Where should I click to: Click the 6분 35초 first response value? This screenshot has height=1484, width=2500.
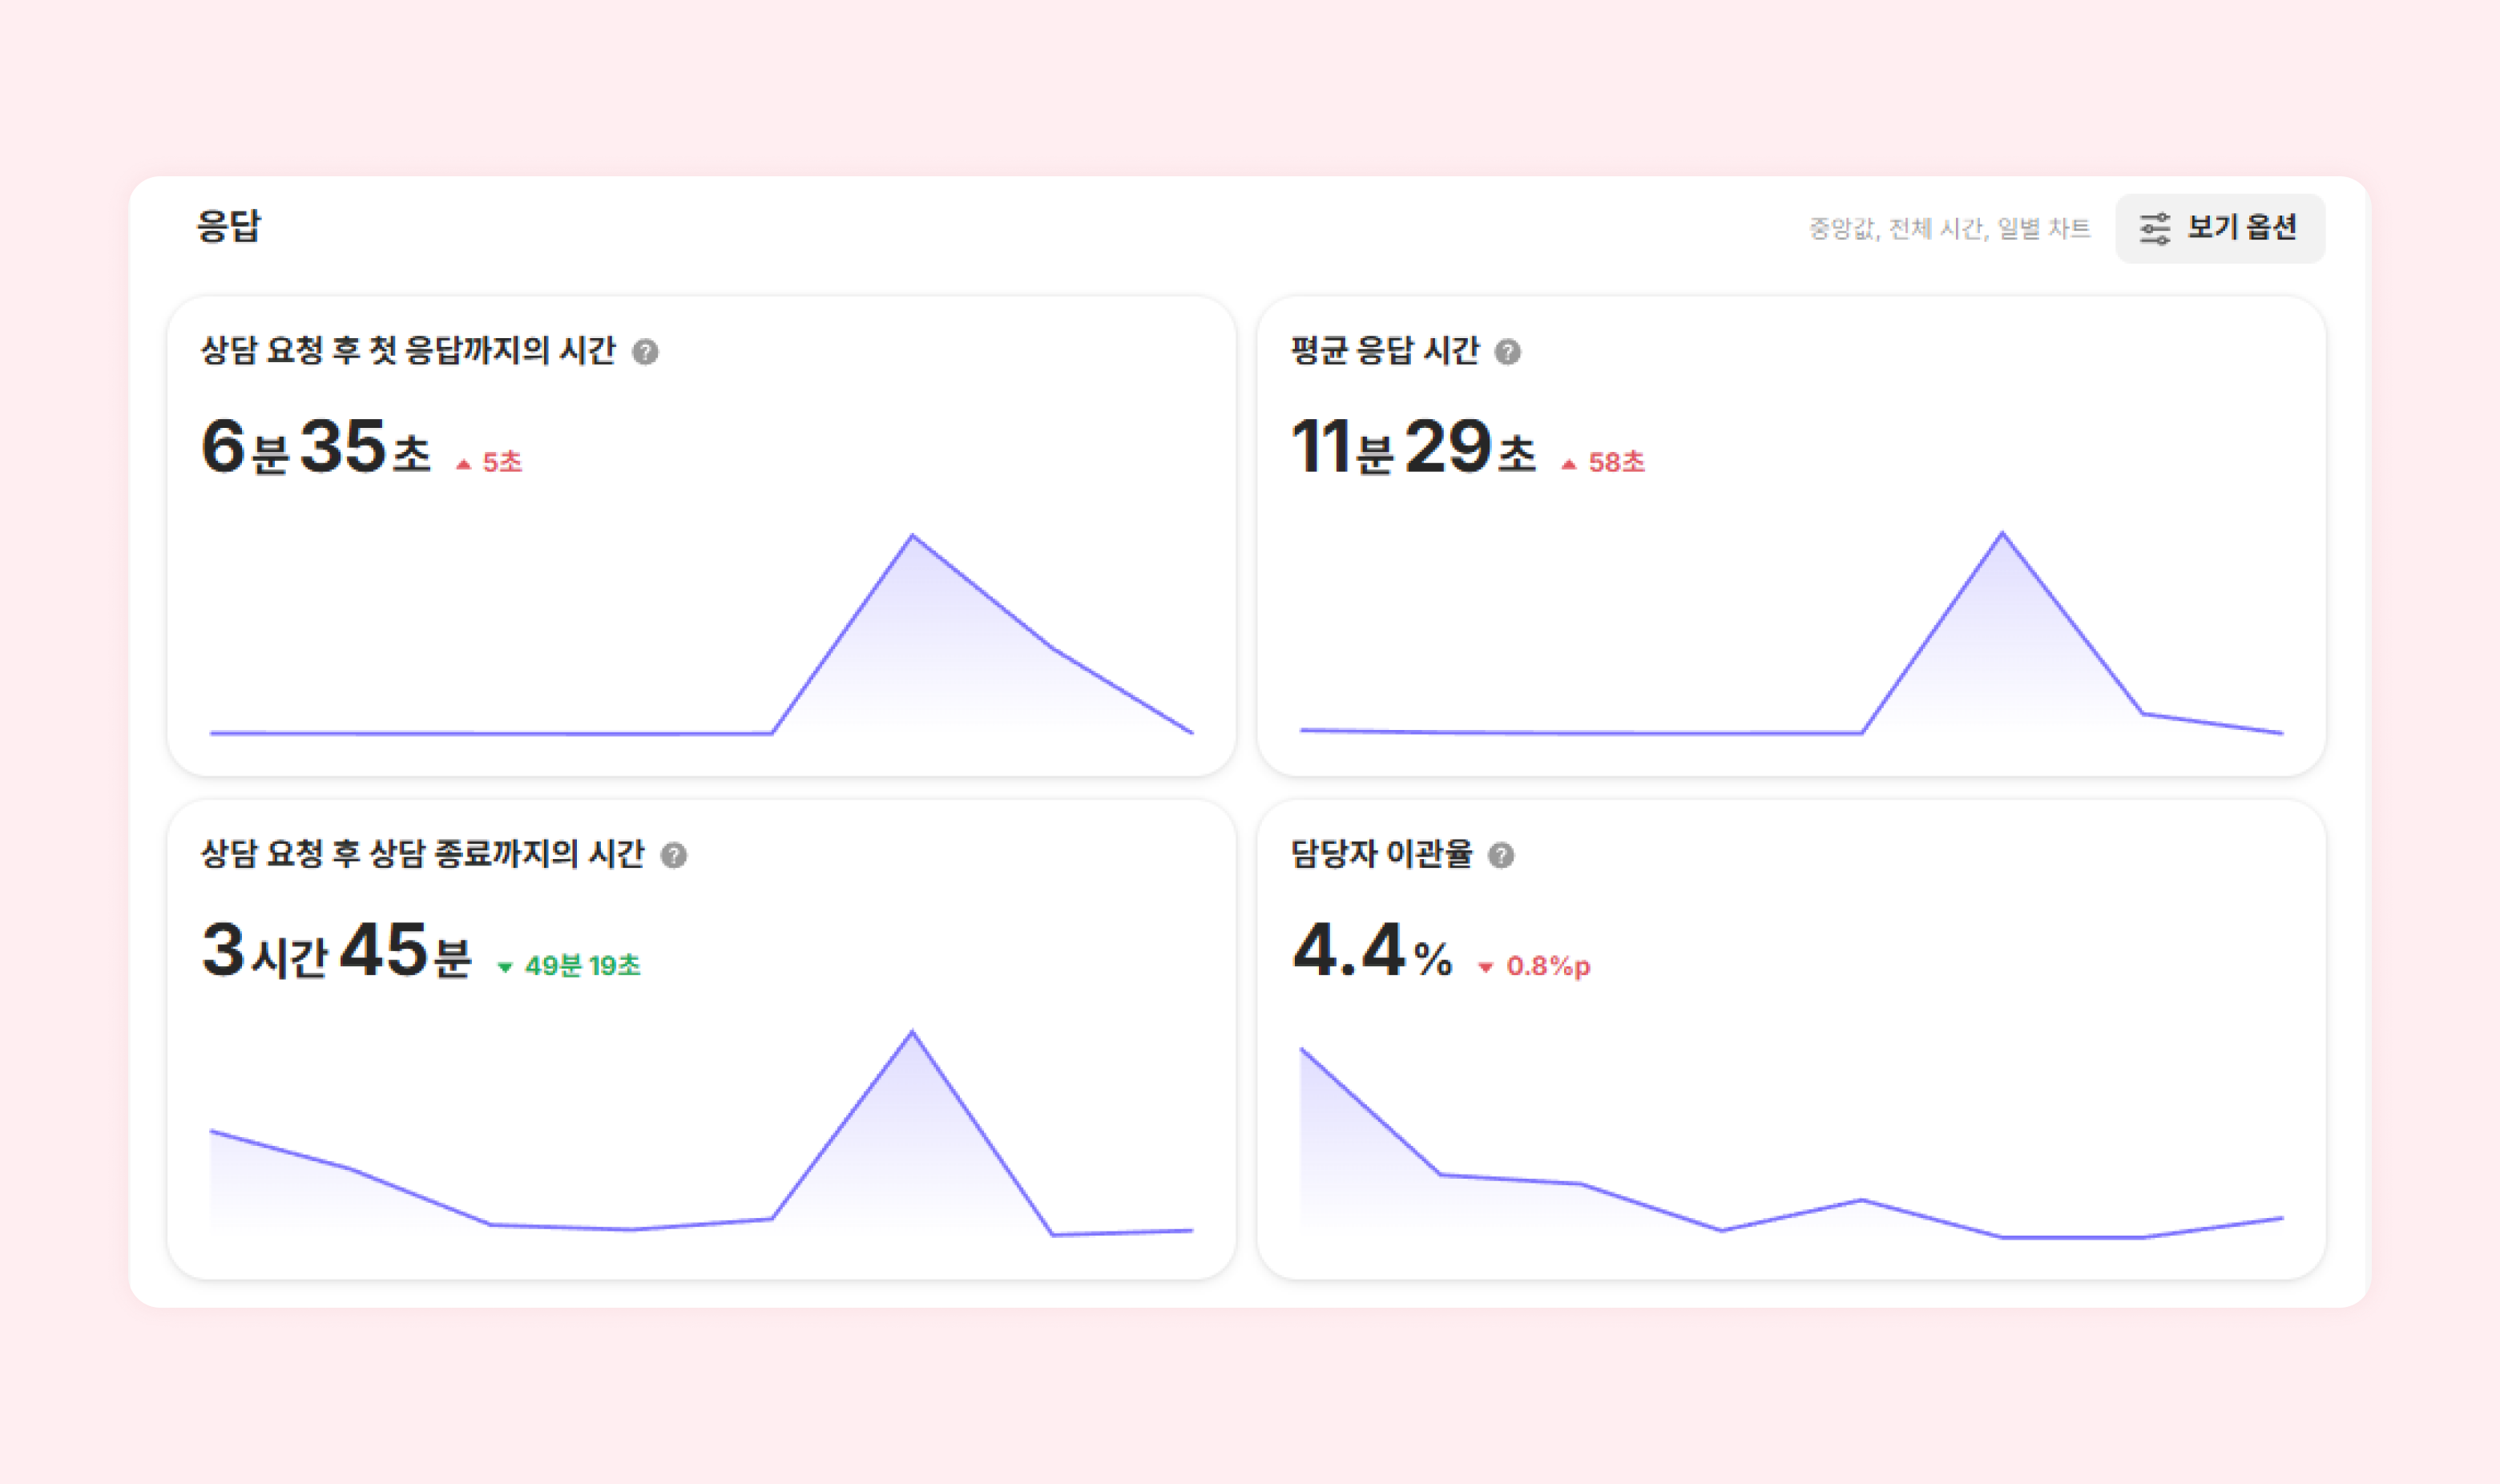(x=315, y=447)
